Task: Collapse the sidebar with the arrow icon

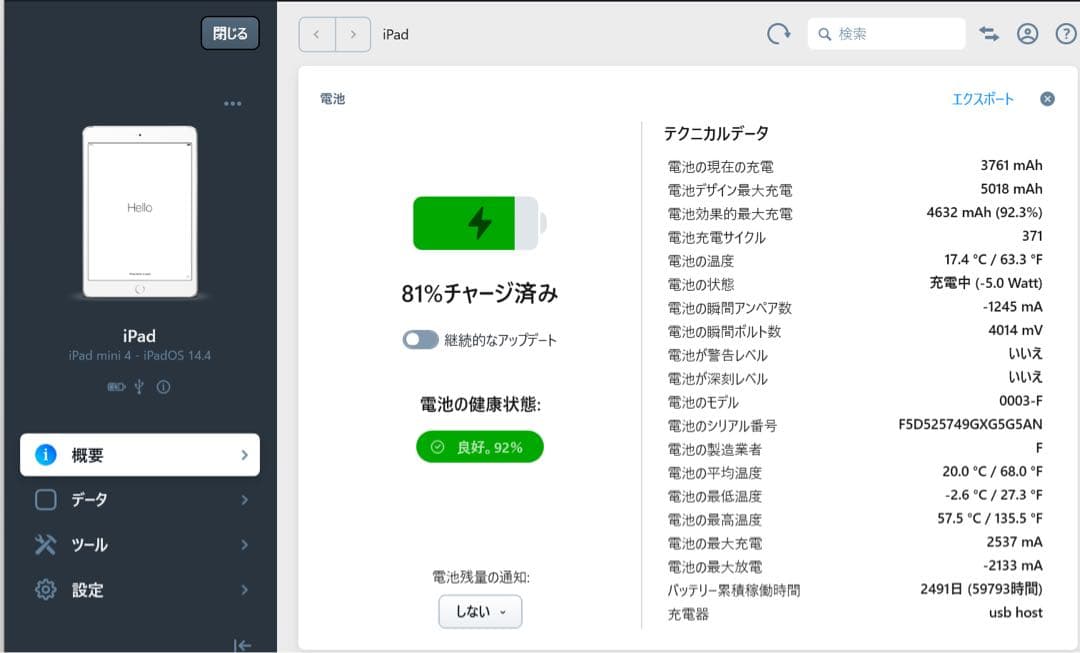Action: 242,645
